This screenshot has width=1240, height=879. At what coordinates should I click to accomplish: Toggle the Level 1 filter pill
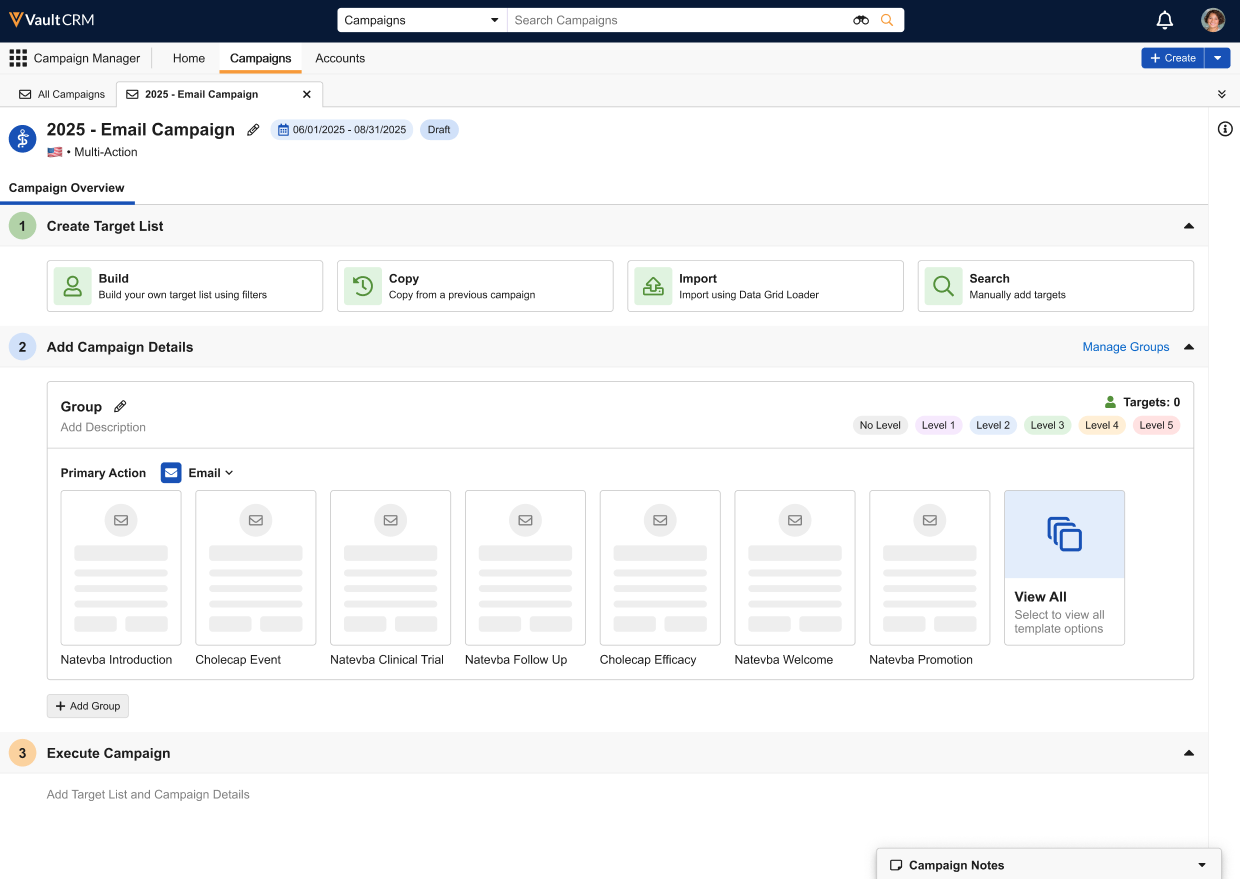click(x=938, y=425)
